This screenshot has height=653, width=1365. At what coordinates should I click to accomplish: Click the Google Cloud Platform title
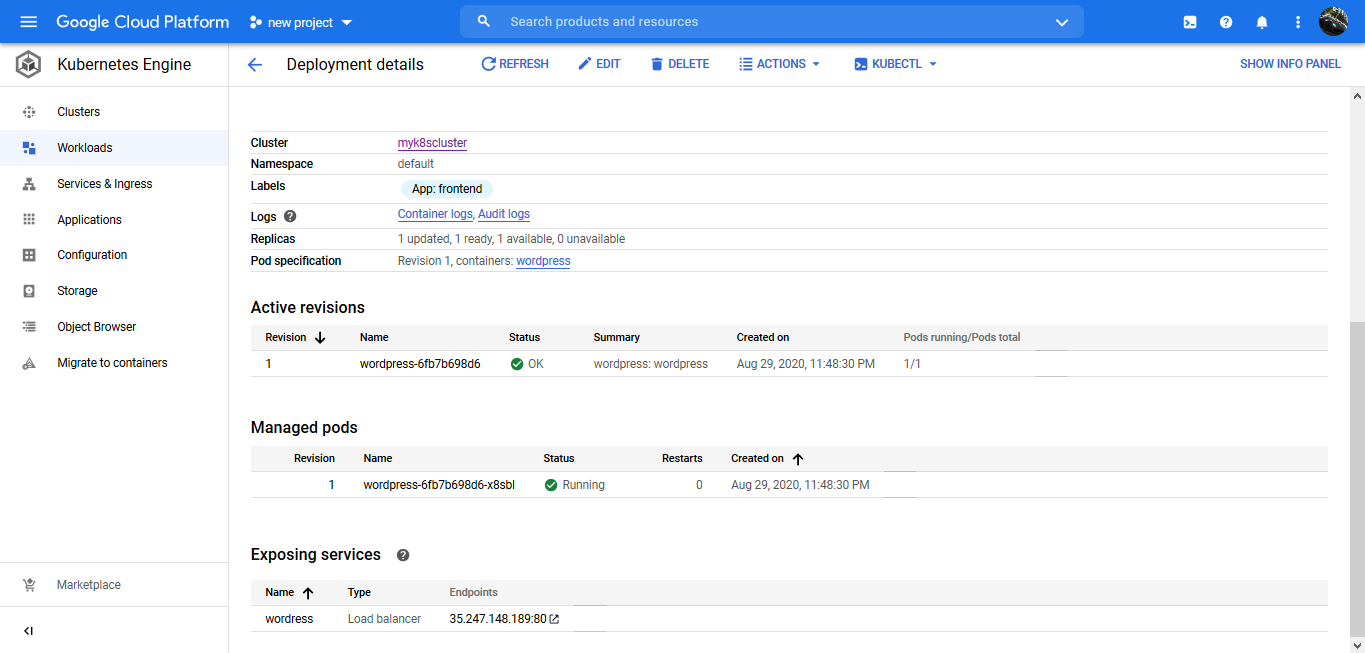pyautogui.click(x=143, y=22)
